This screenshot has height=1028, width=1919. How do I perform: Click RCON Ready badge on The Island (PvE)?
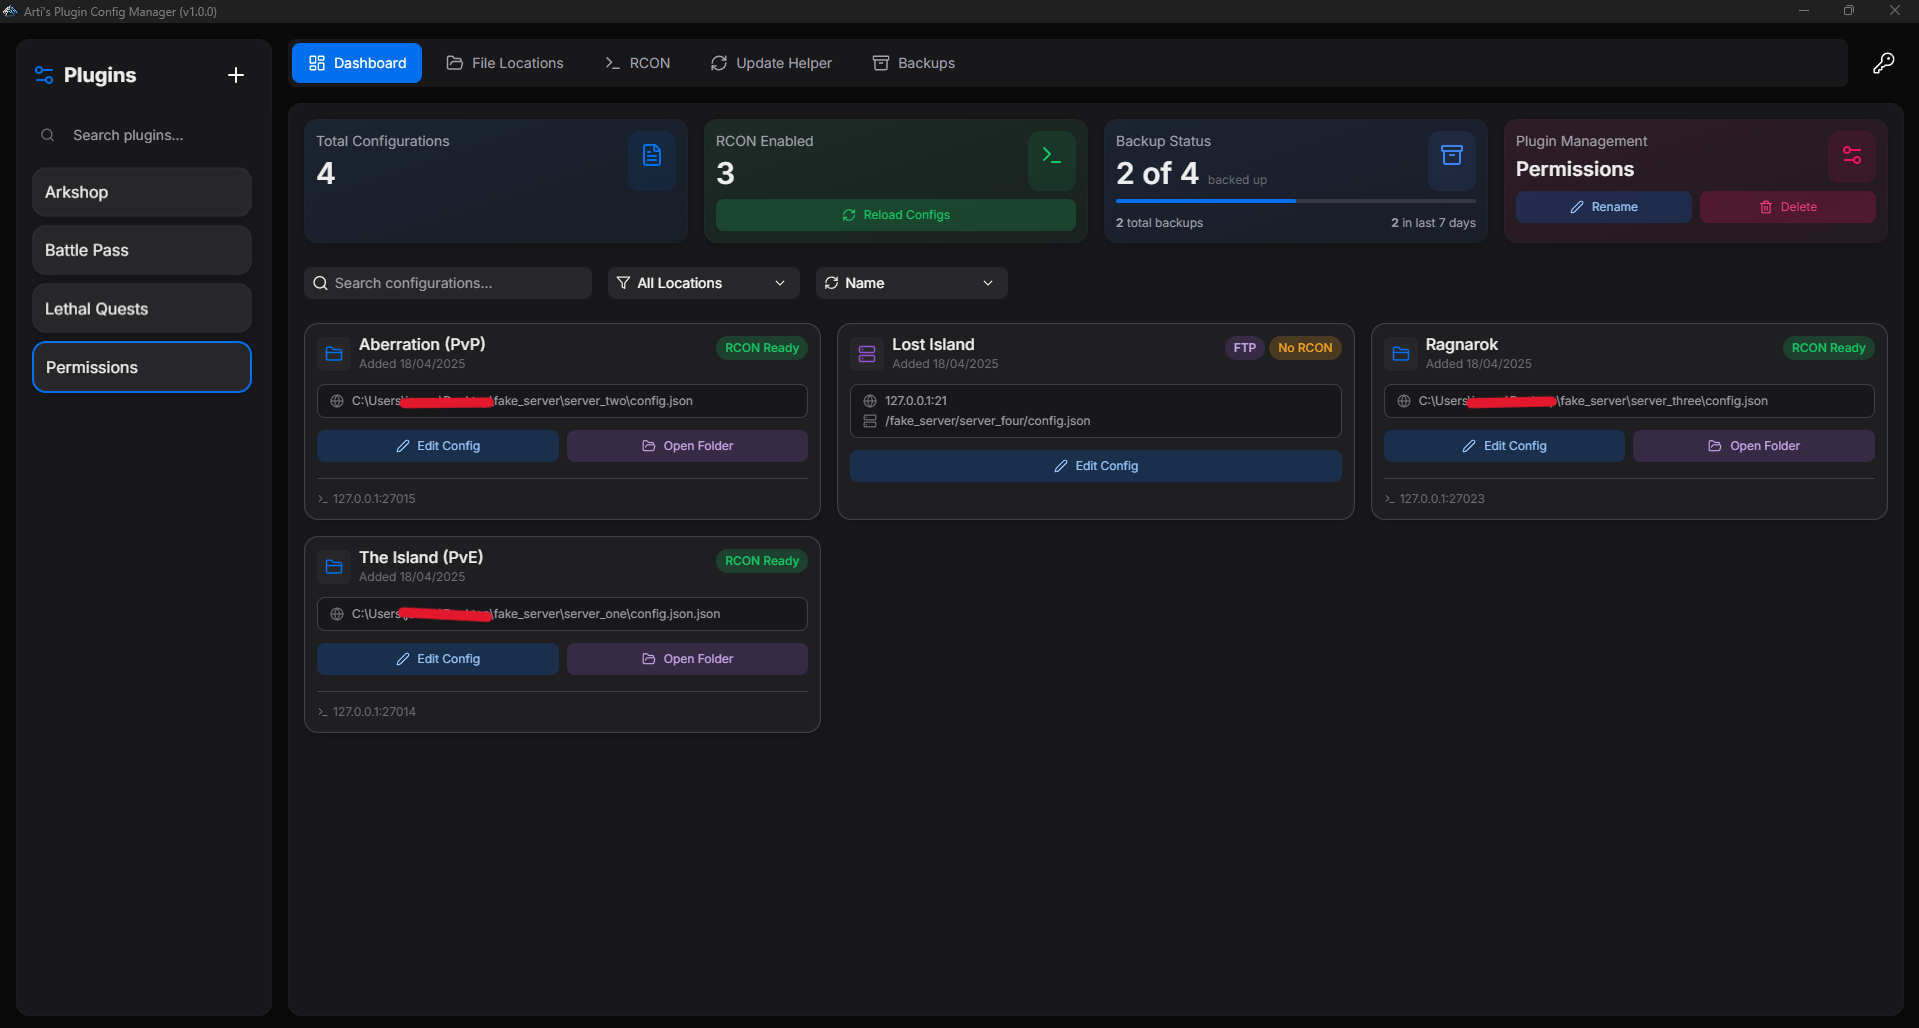coord(762,561)
